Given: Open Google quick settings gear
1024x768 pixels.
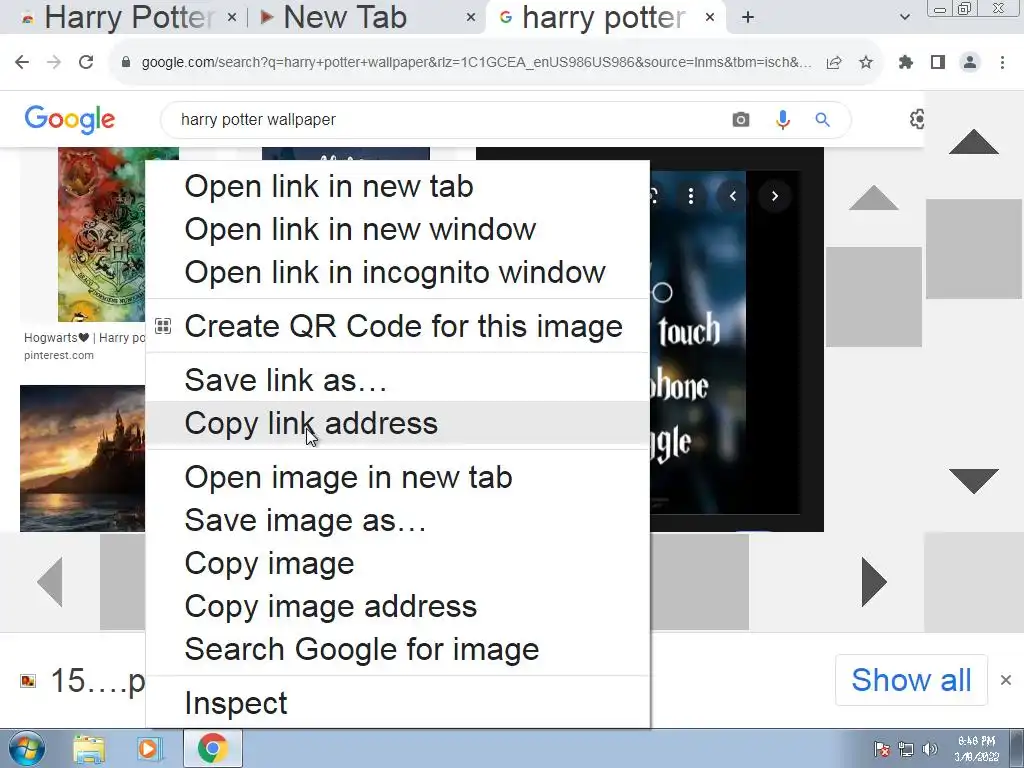Looking at the screenshot, I should tap(916, 119).
